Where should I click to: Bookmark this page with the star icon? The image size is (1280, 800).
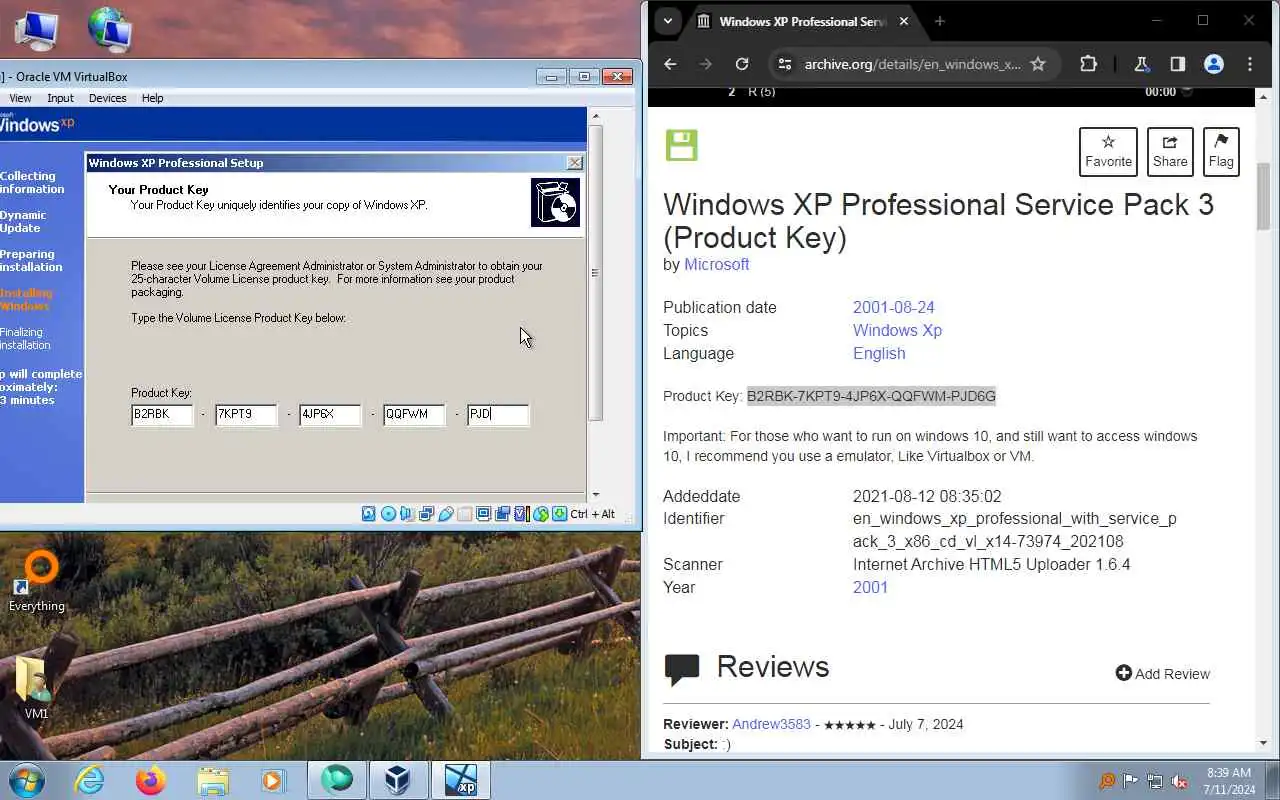pyautogui.click(x=1038, y=64)
